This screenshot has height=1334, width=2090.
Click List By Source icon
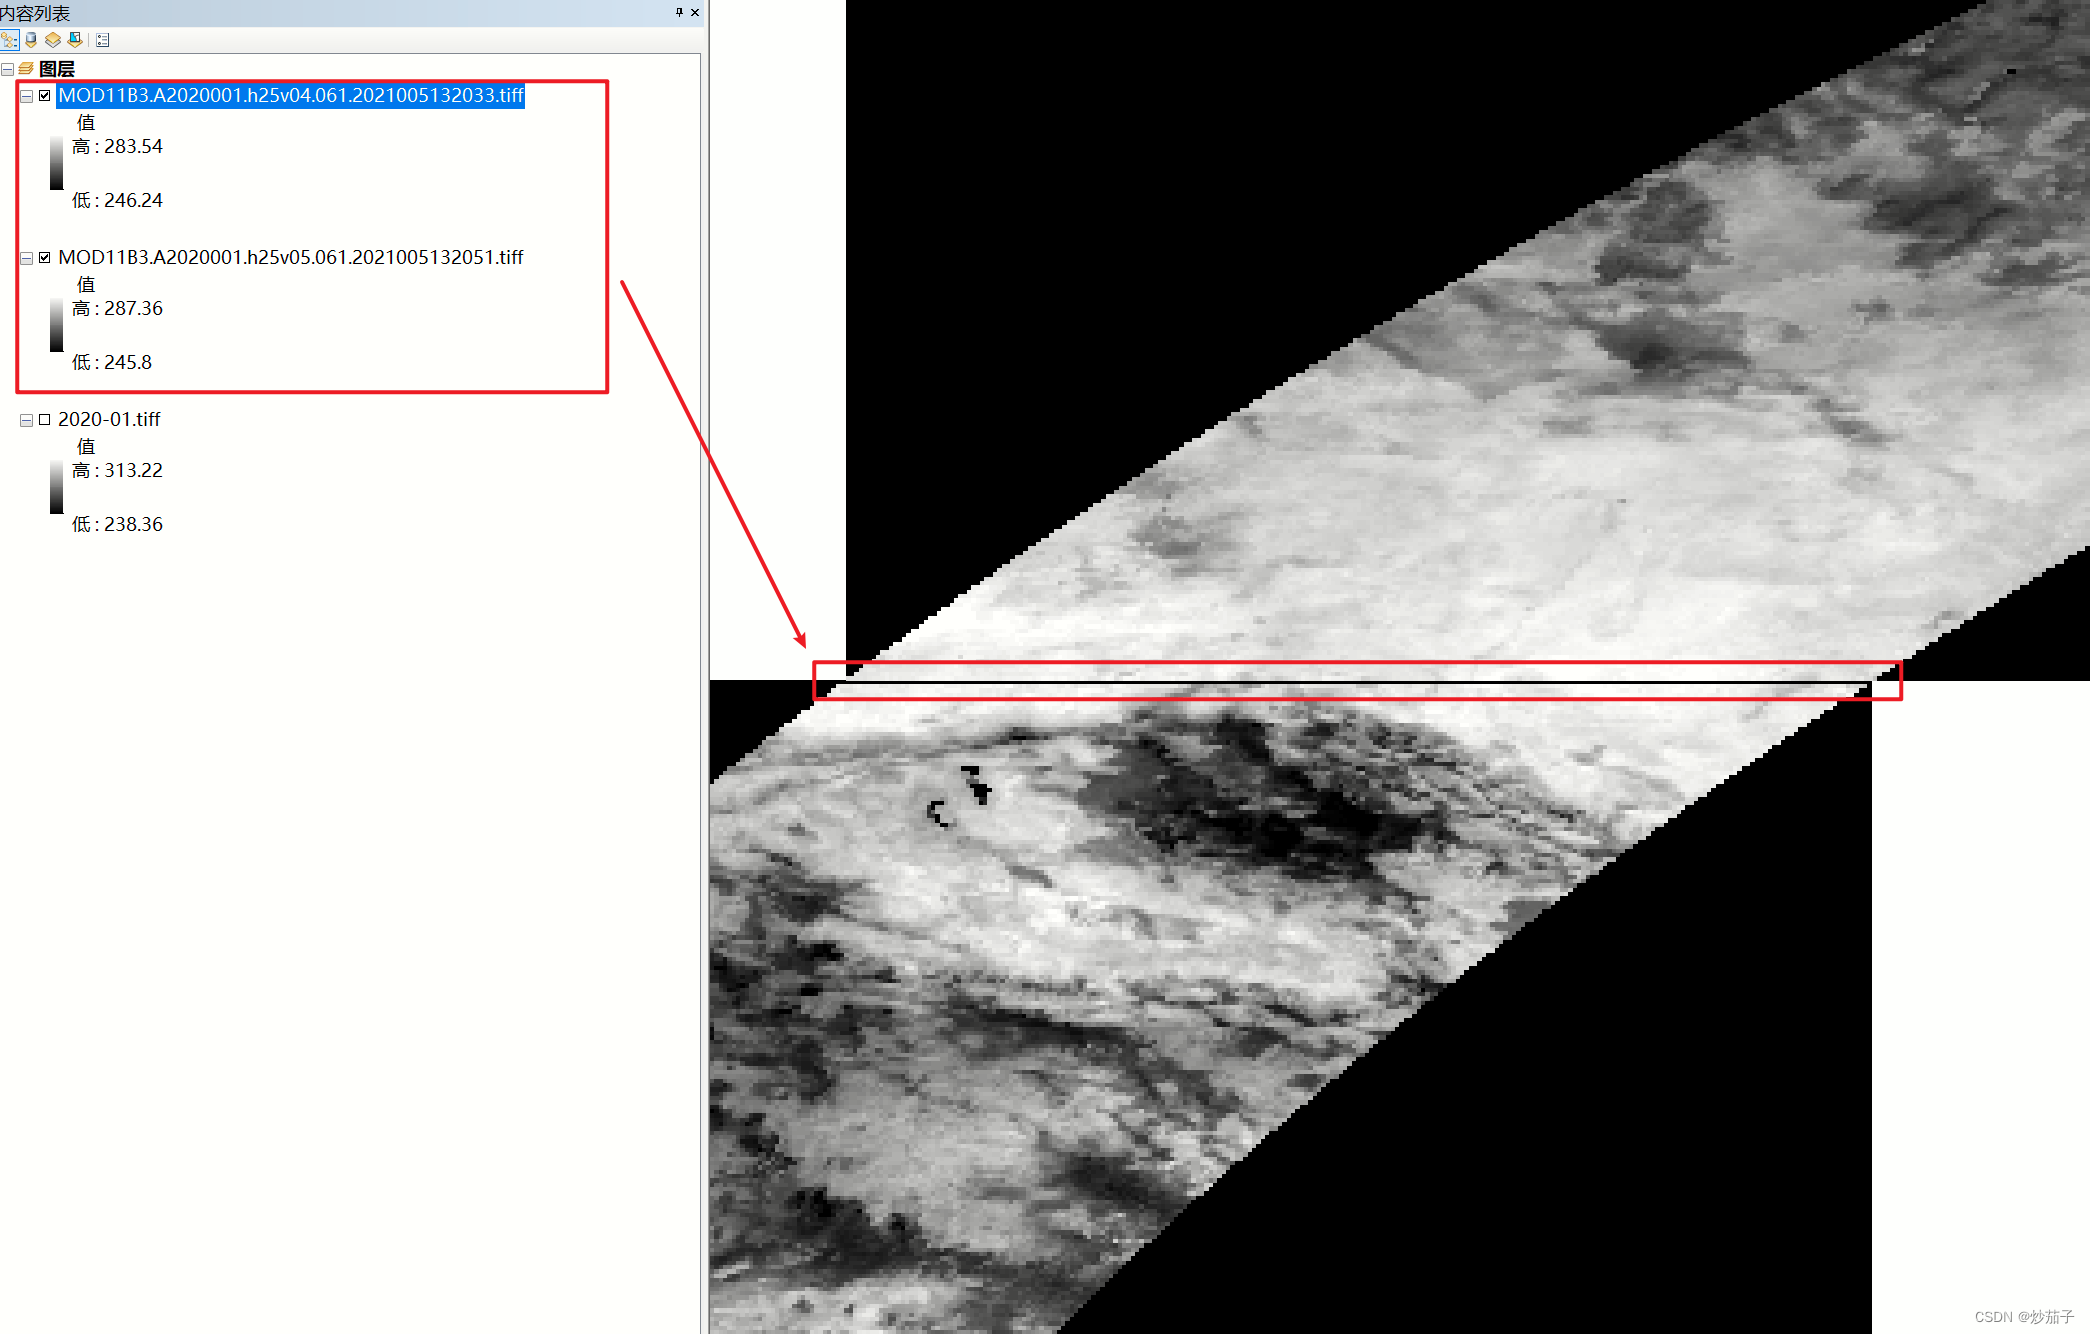pos(31,40)
